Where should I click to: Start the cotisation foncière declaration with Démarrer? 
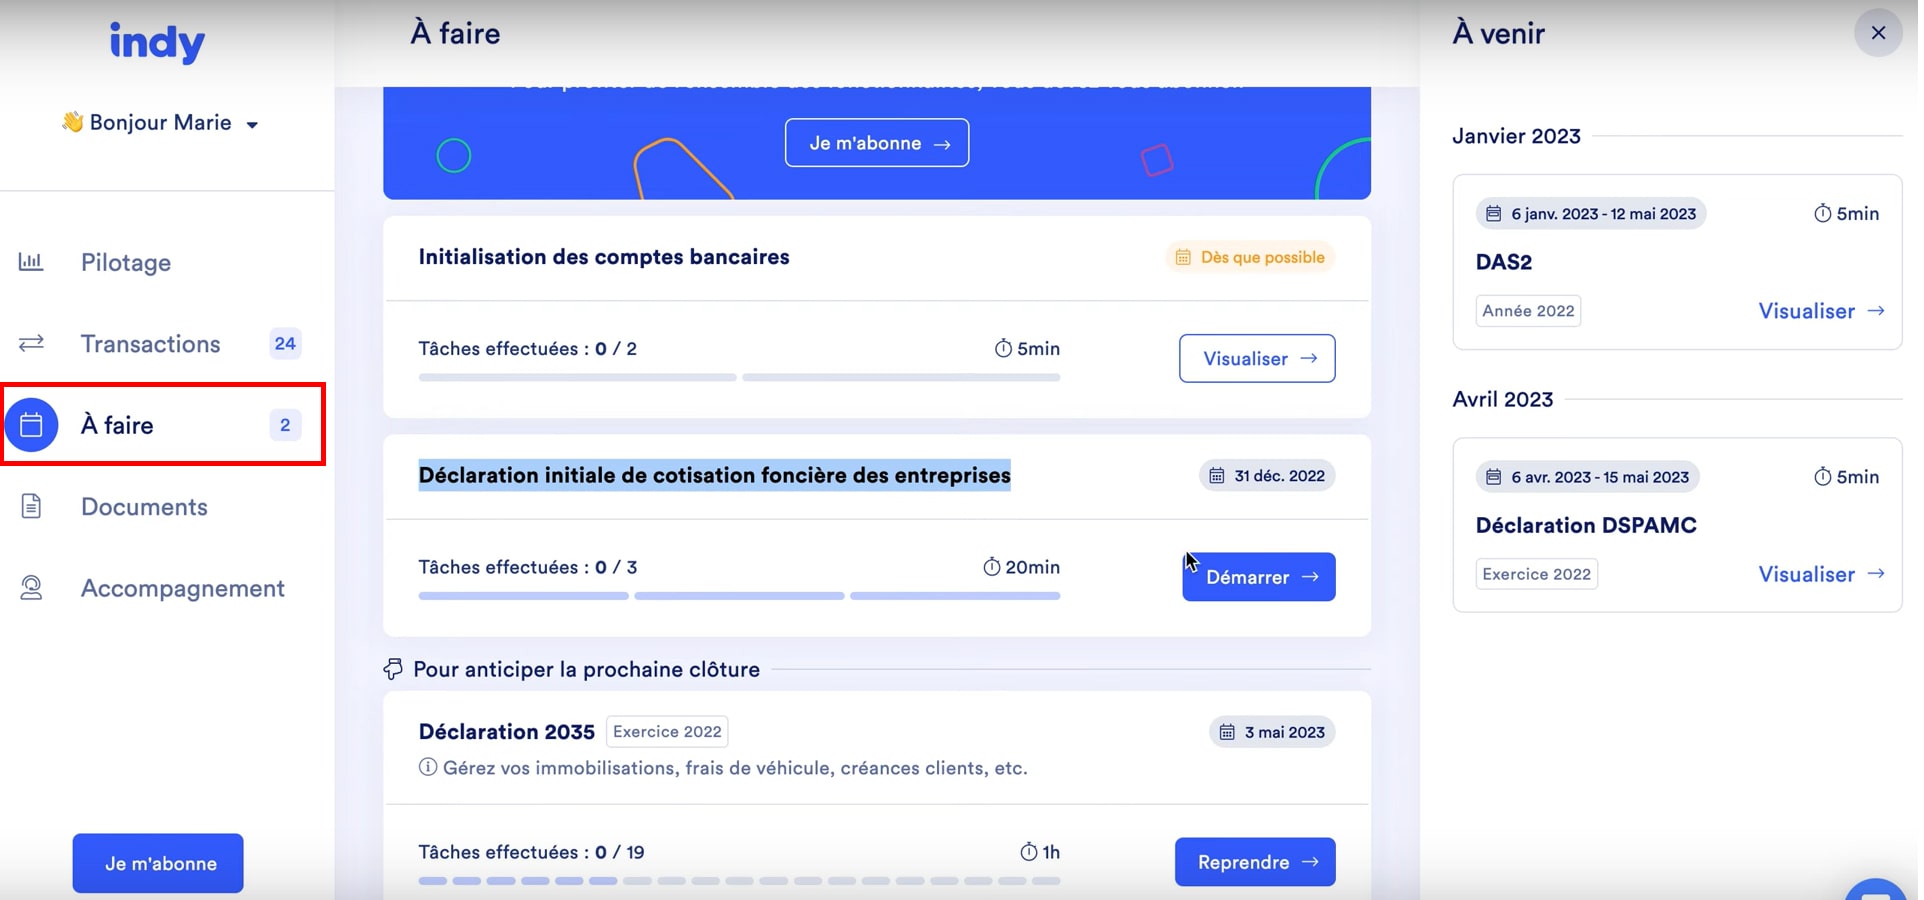[1258, 577]
